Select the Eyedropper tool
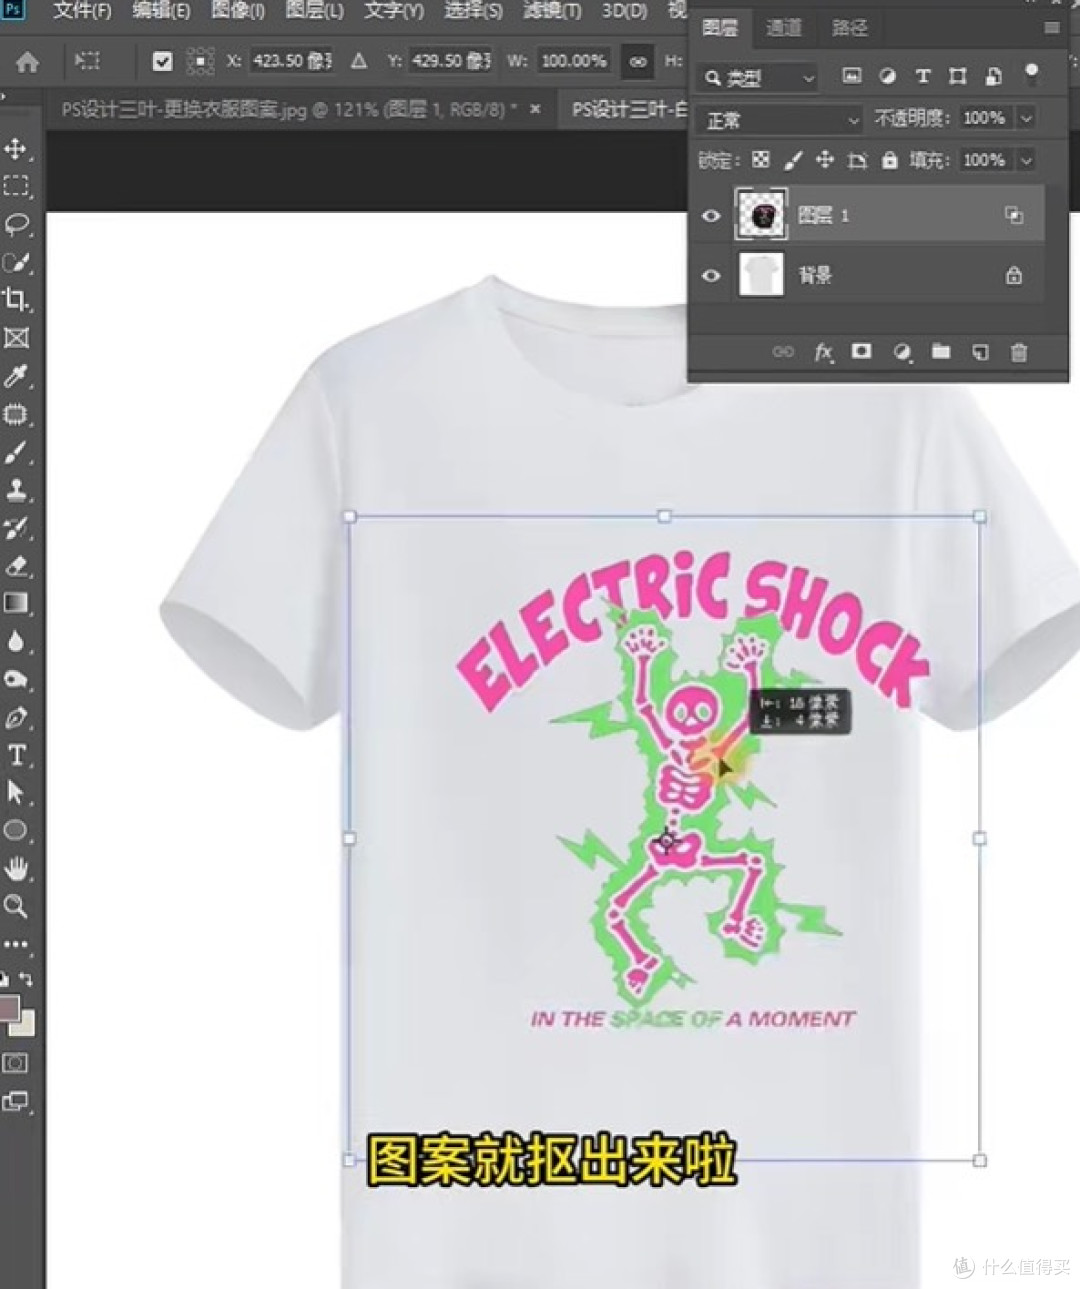 tap(15, 376)
